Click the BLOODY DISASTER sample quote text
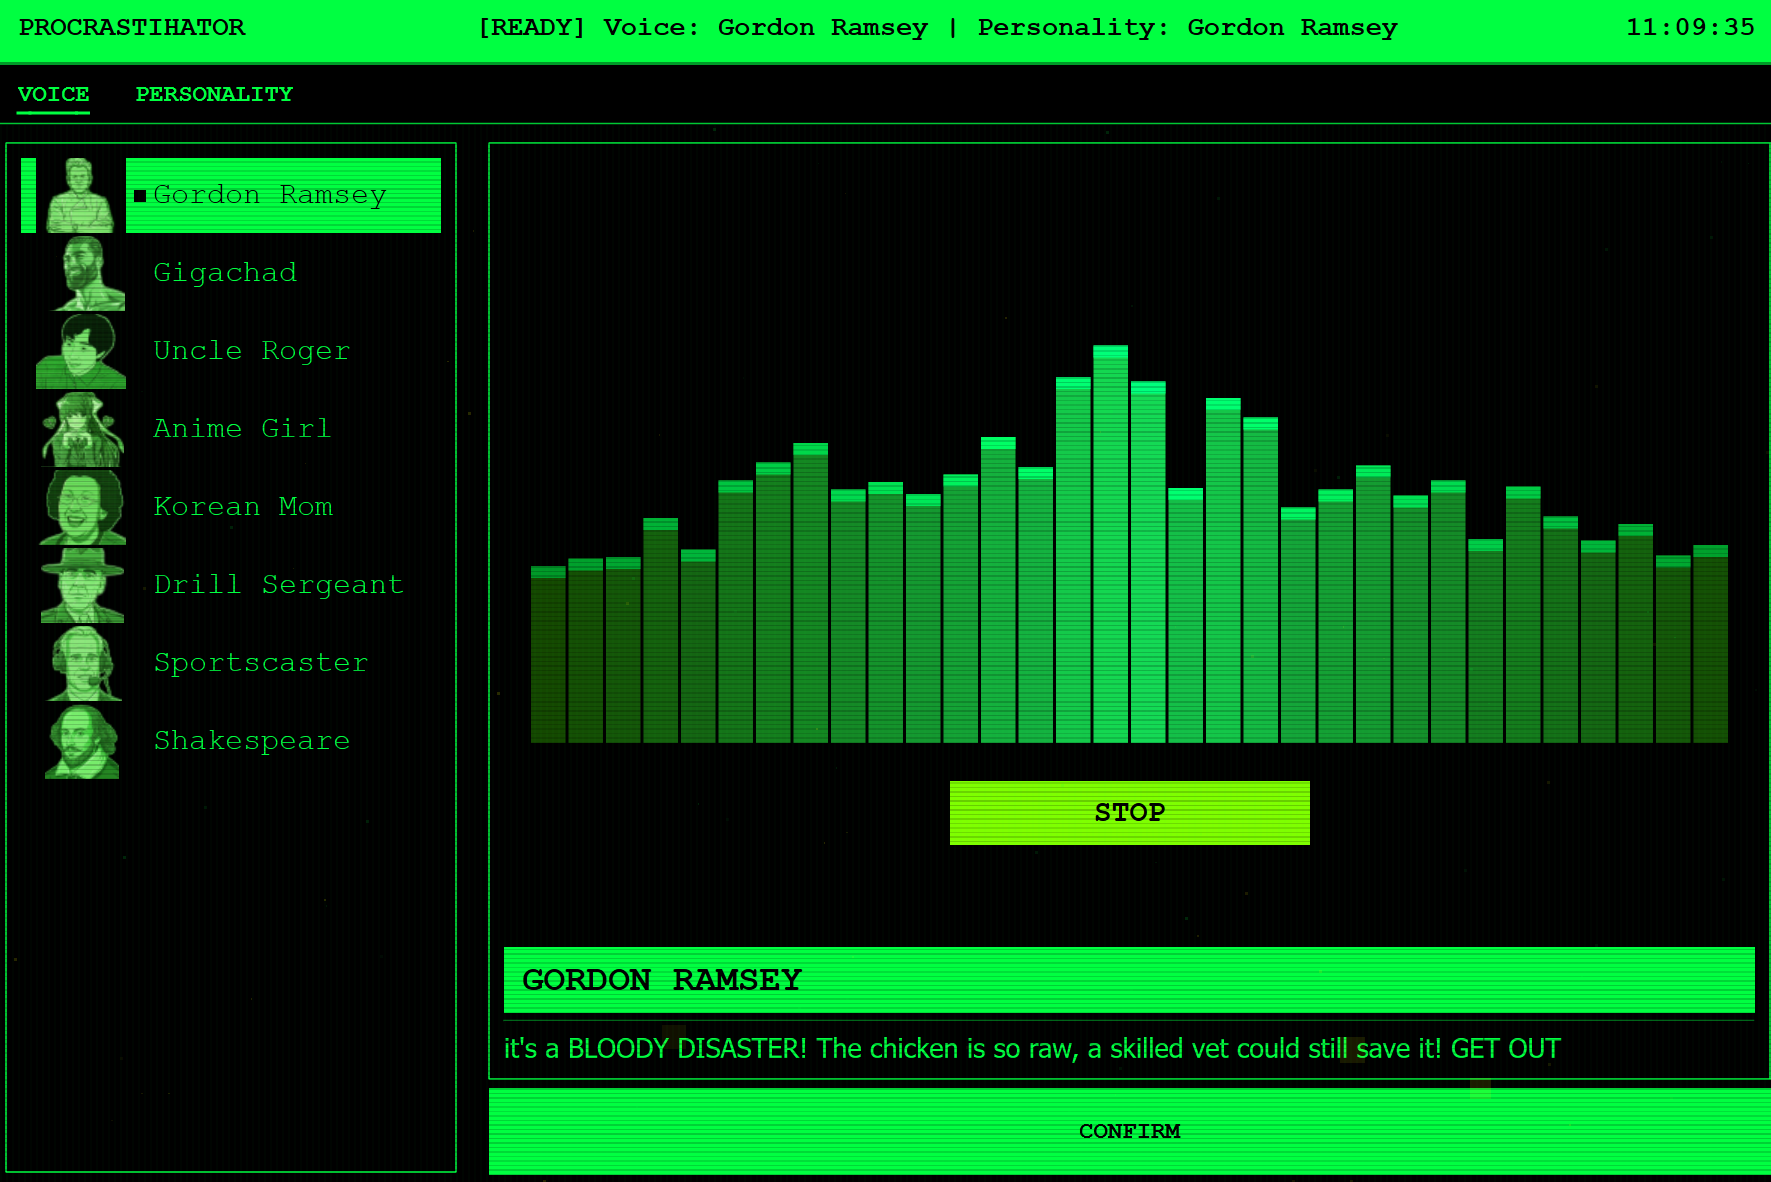1771x1182 pixels. pos(1032,1048)
